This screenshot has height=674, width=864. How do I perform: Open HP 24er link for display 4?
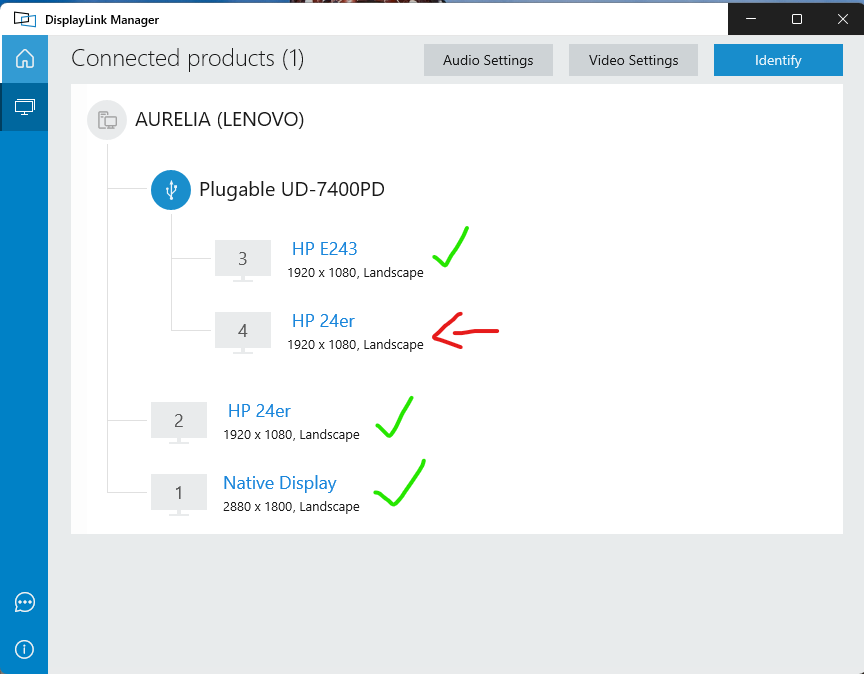(x=323, y=321)
